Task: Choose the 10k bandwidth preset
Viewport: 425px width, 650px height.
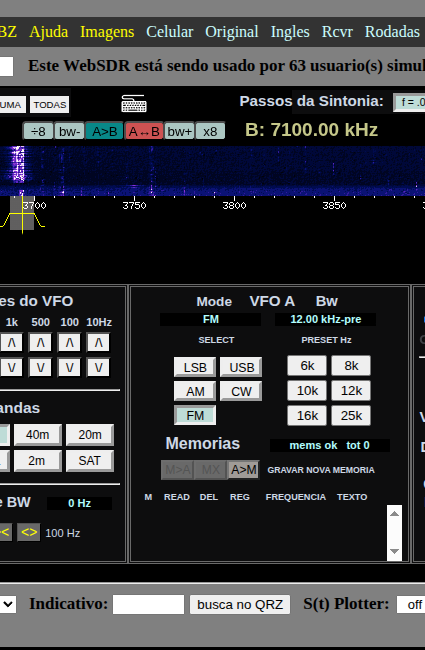Action: tap(307, 391)
